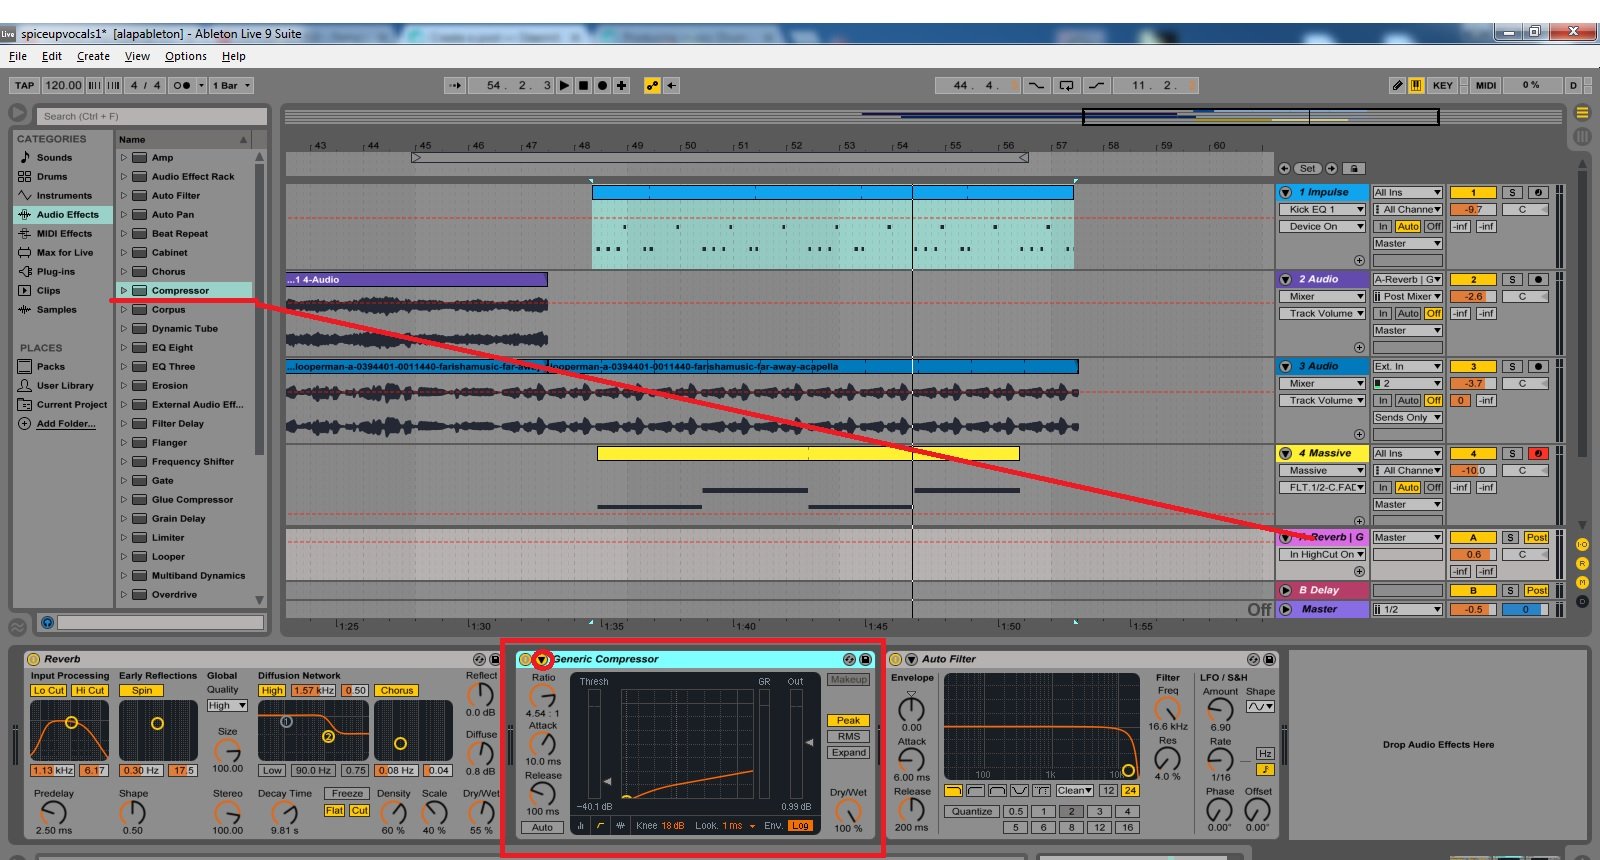This screenshot has width=1600, height=860.
Task: Click the Sounds category icon
Action: click(x=25, y=157)
